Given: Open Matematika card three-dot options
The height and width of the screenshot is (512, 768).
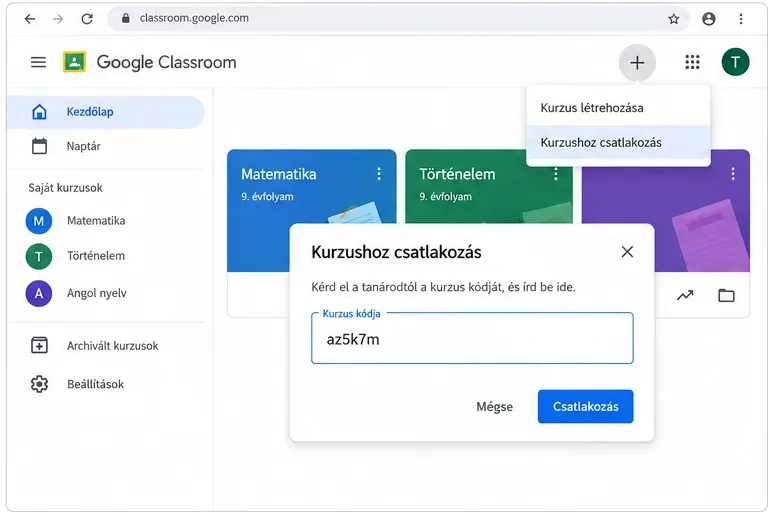Looking at the screenshot, I should [x=379, y=173].
